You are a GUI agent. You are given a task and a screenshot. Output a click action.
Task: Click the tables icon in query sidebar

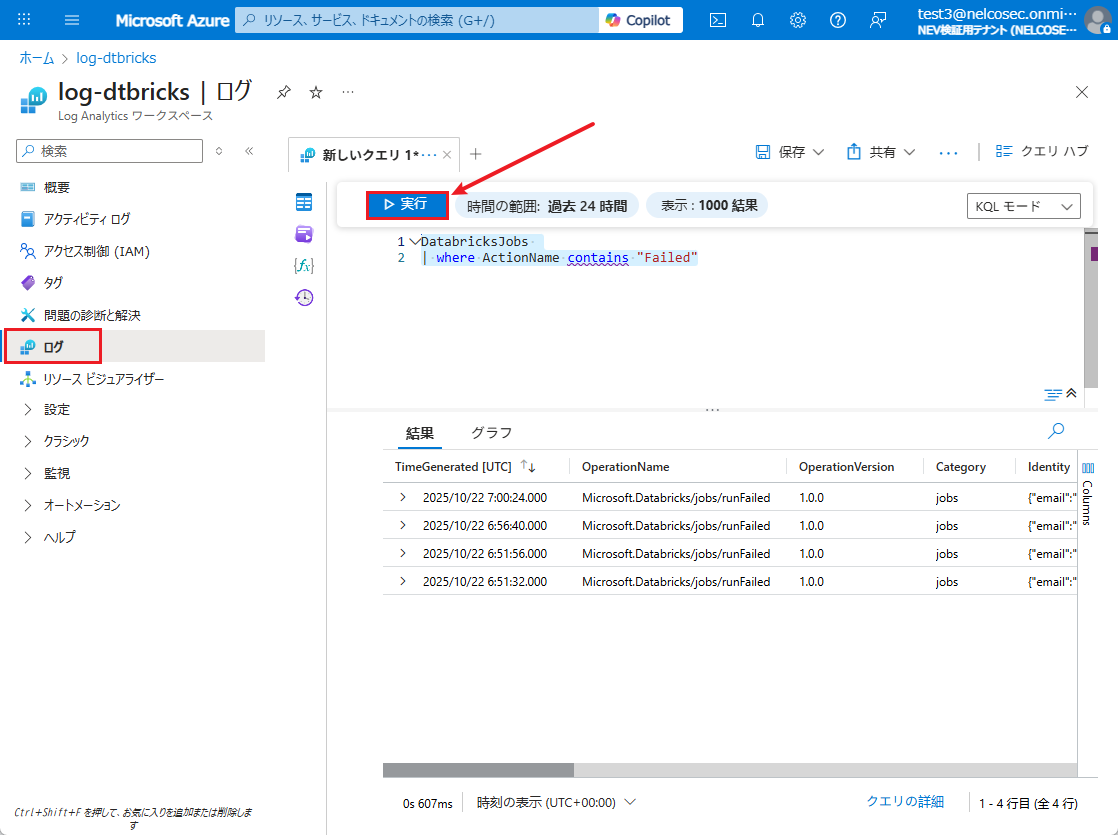(304, 203)
